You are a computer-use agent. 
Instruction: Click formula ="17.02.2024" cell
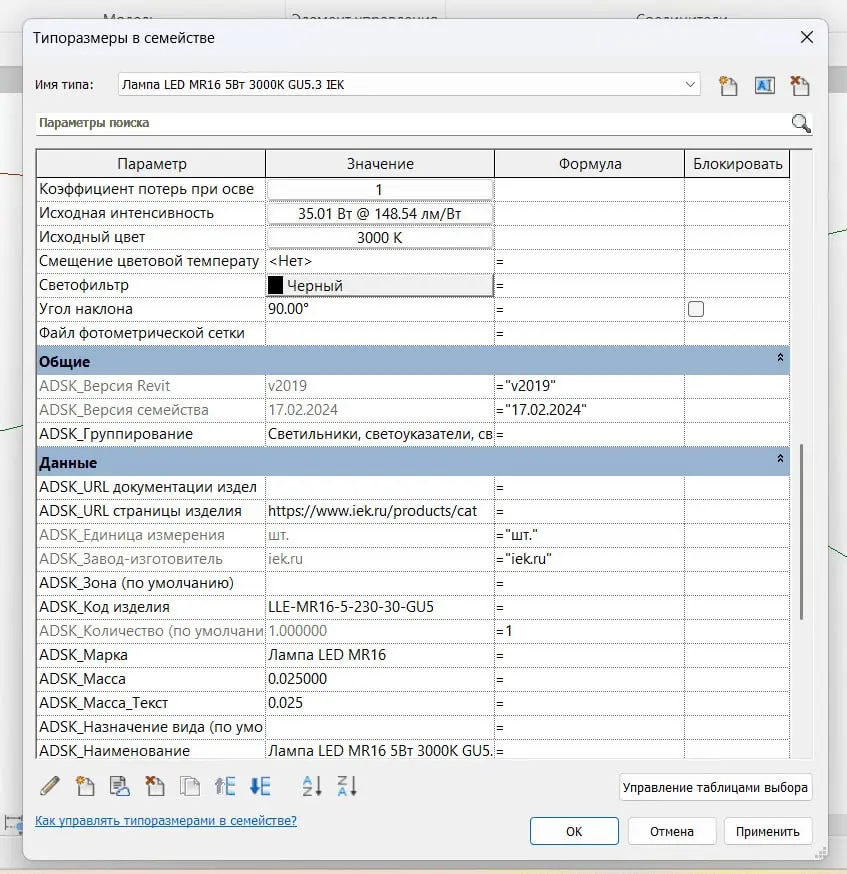point(590,410)
